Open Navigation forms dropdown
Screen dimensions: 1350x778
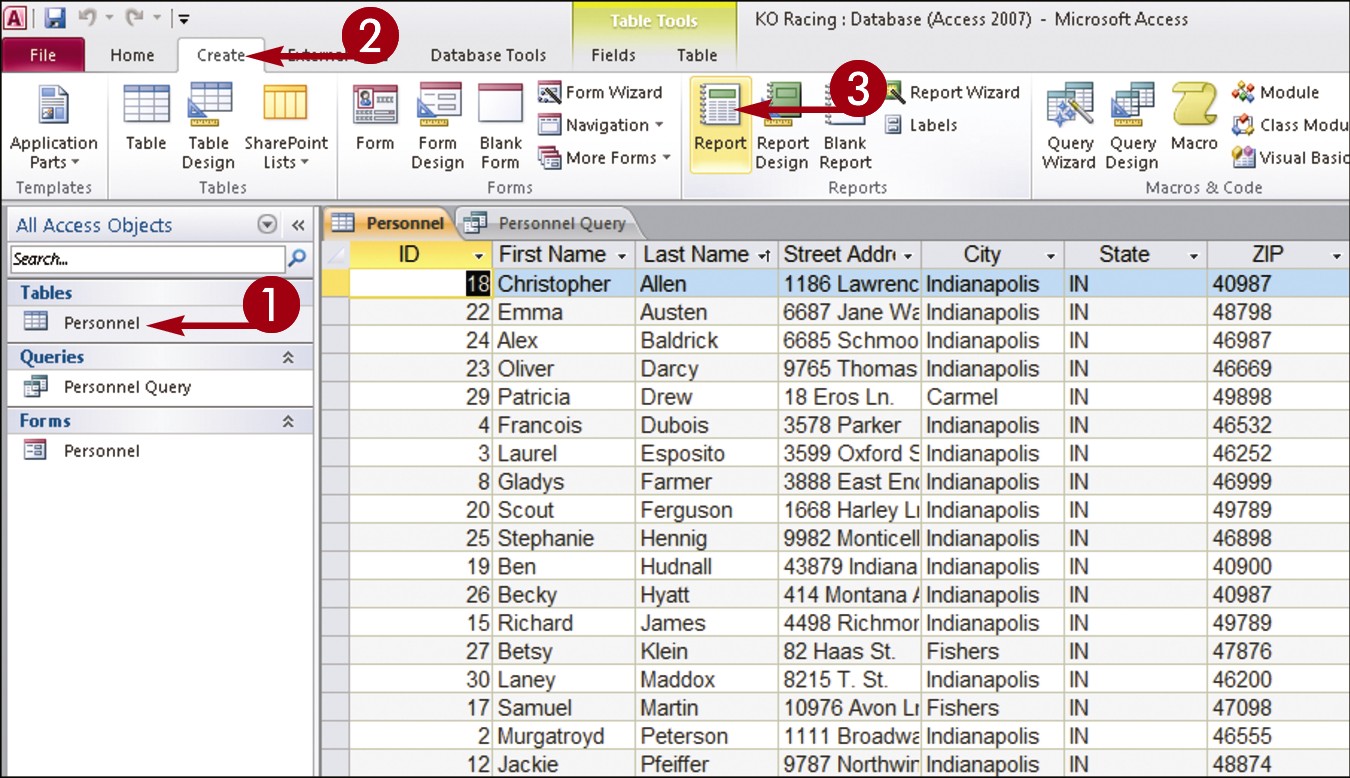pos(602,125)
